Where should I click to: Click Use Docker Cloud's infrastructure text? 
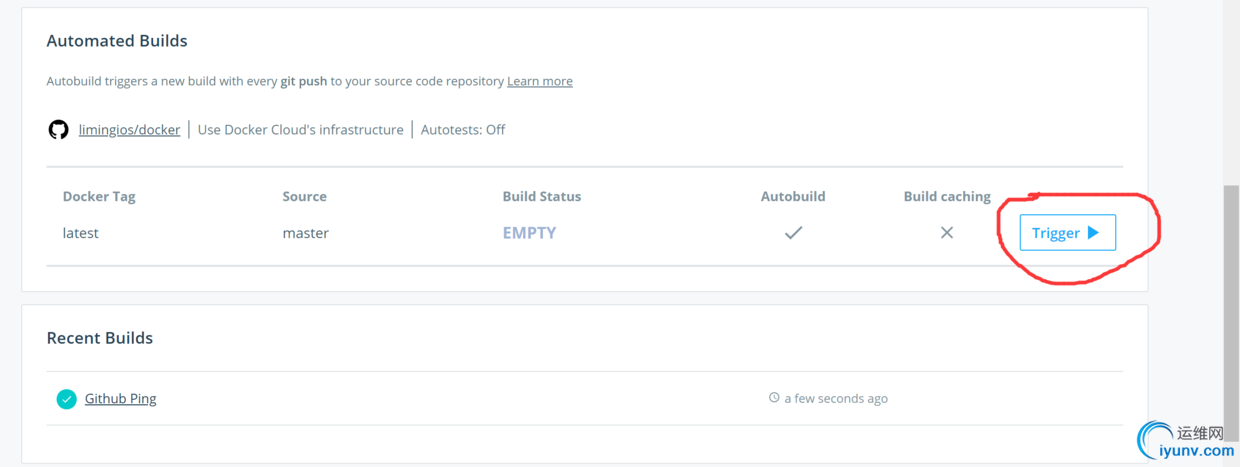[301, 130]
